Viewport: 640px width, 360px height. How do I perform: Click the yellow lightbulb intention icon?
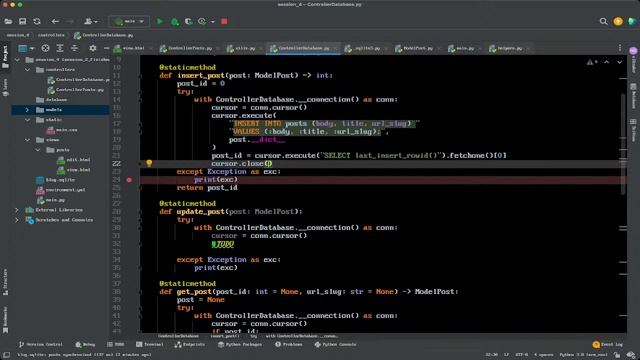pos(149,163)
